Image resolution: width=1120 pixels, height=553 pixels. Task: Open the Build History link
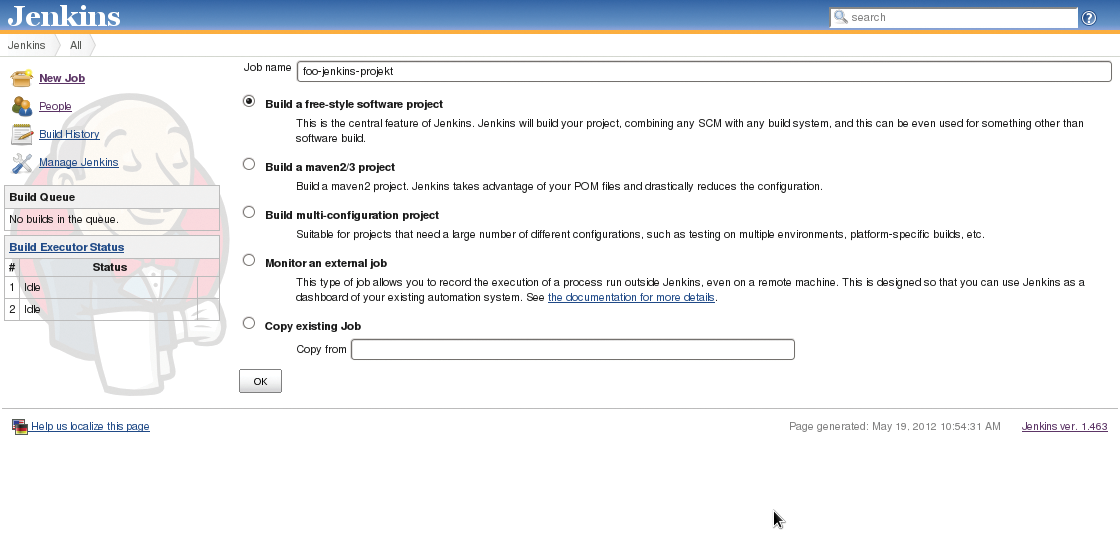point(69,134)
